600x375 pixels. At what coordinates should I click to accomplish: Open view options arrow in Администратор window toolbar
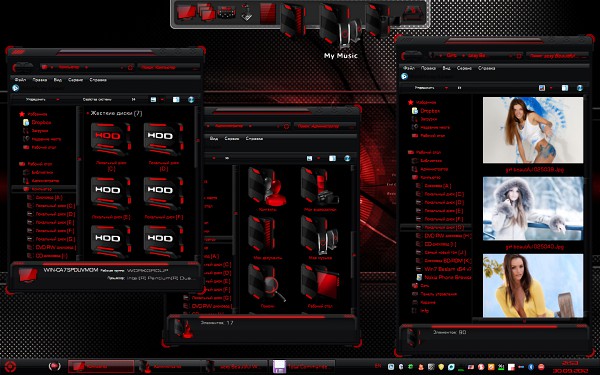(x=318, y=158)
